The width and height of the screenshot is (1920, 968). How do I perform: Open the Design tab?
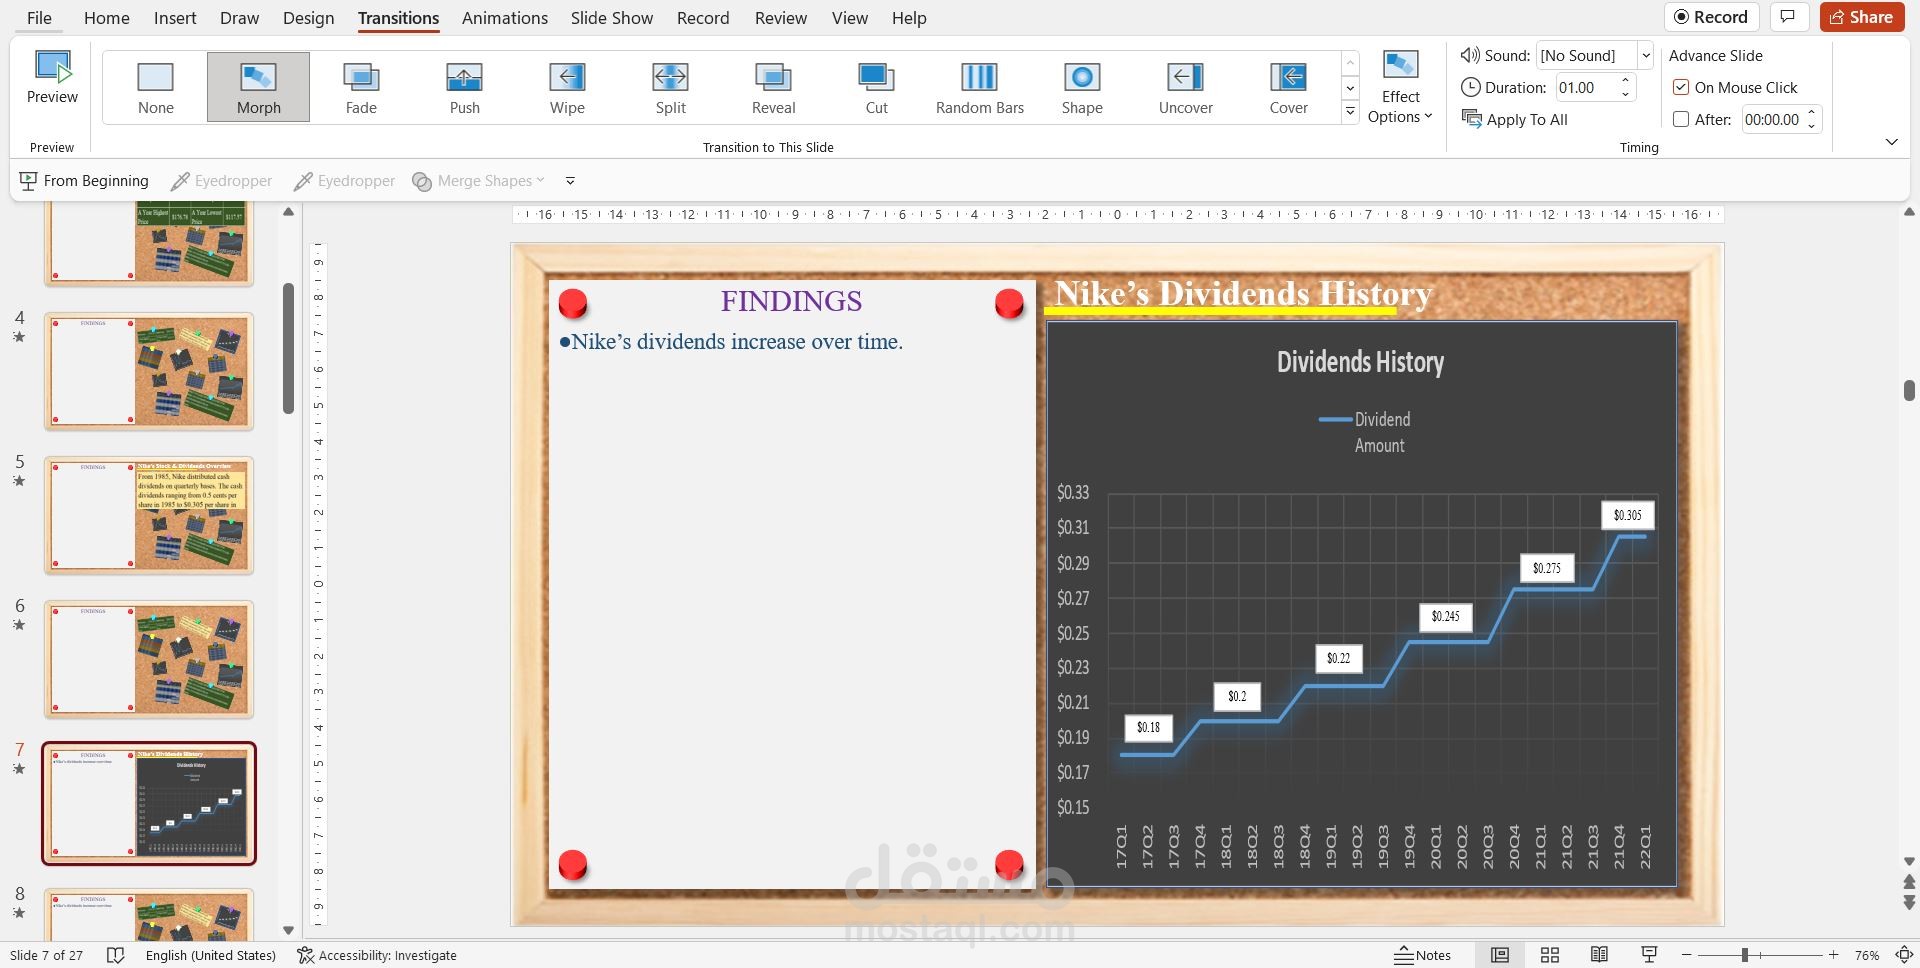tap(308, 18)
